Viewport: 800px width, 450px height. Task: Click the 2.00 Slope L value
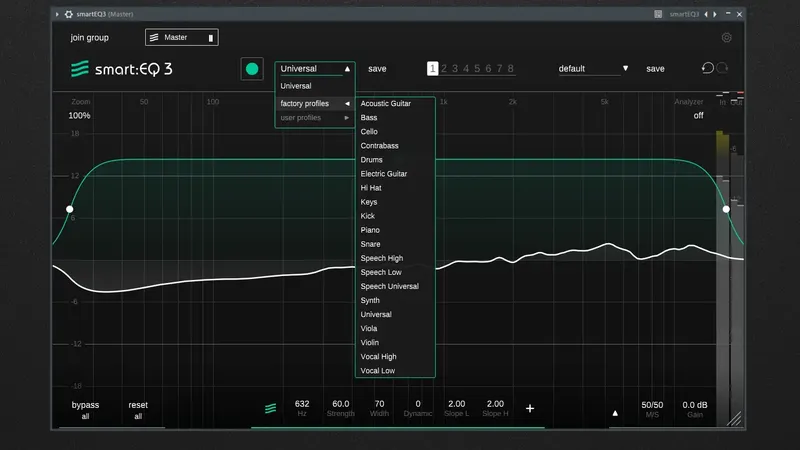[457, 404]
